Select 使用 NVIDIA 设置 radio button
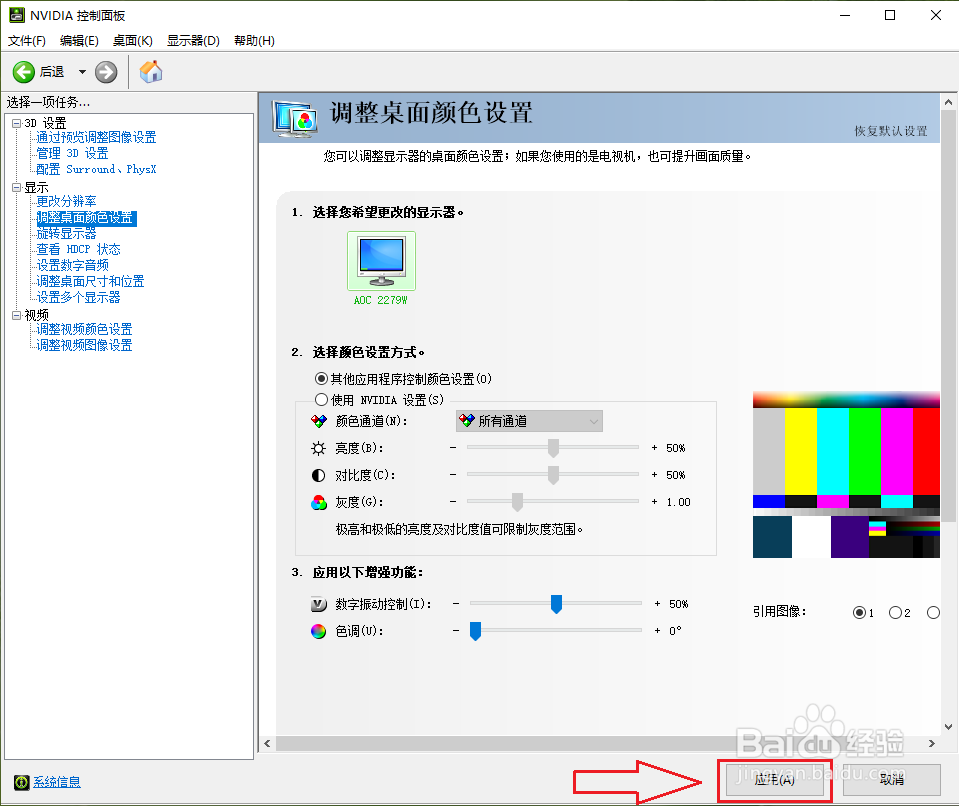This screenshot has height=806, width=959. click(x=319, y=398)
